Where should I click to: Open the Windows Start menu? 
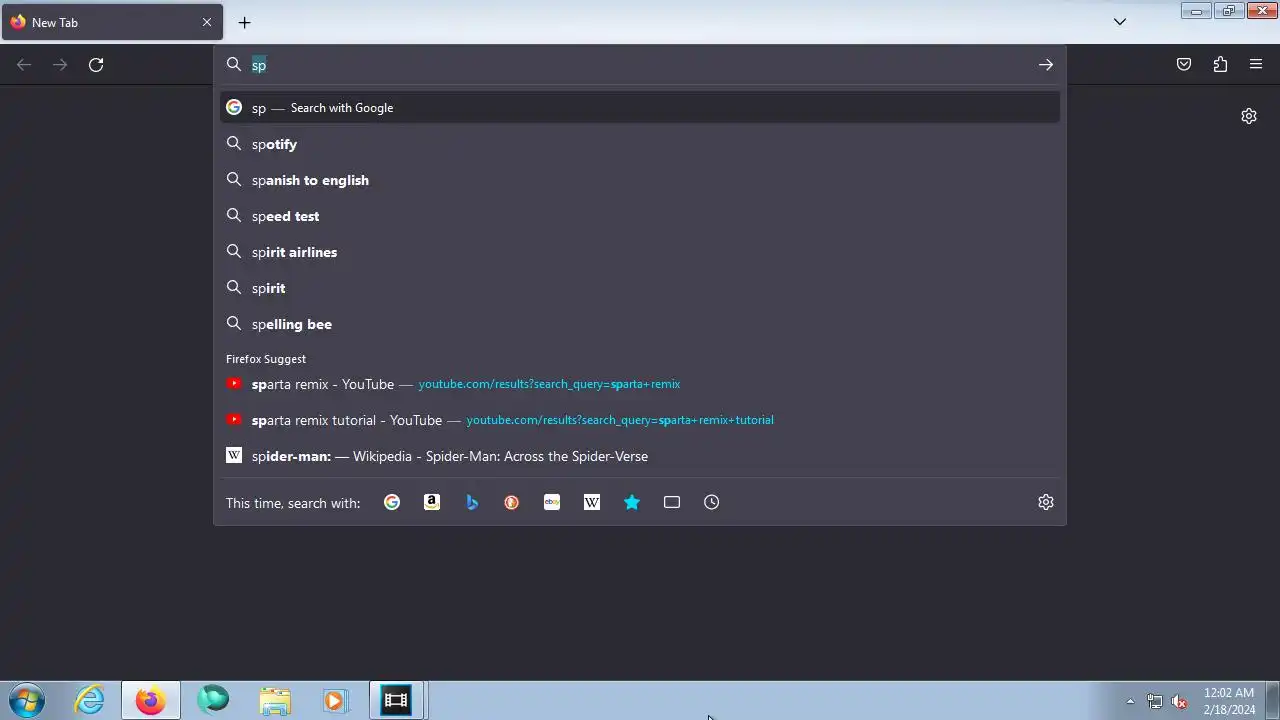pyautogui.click(x=27, y=700)
